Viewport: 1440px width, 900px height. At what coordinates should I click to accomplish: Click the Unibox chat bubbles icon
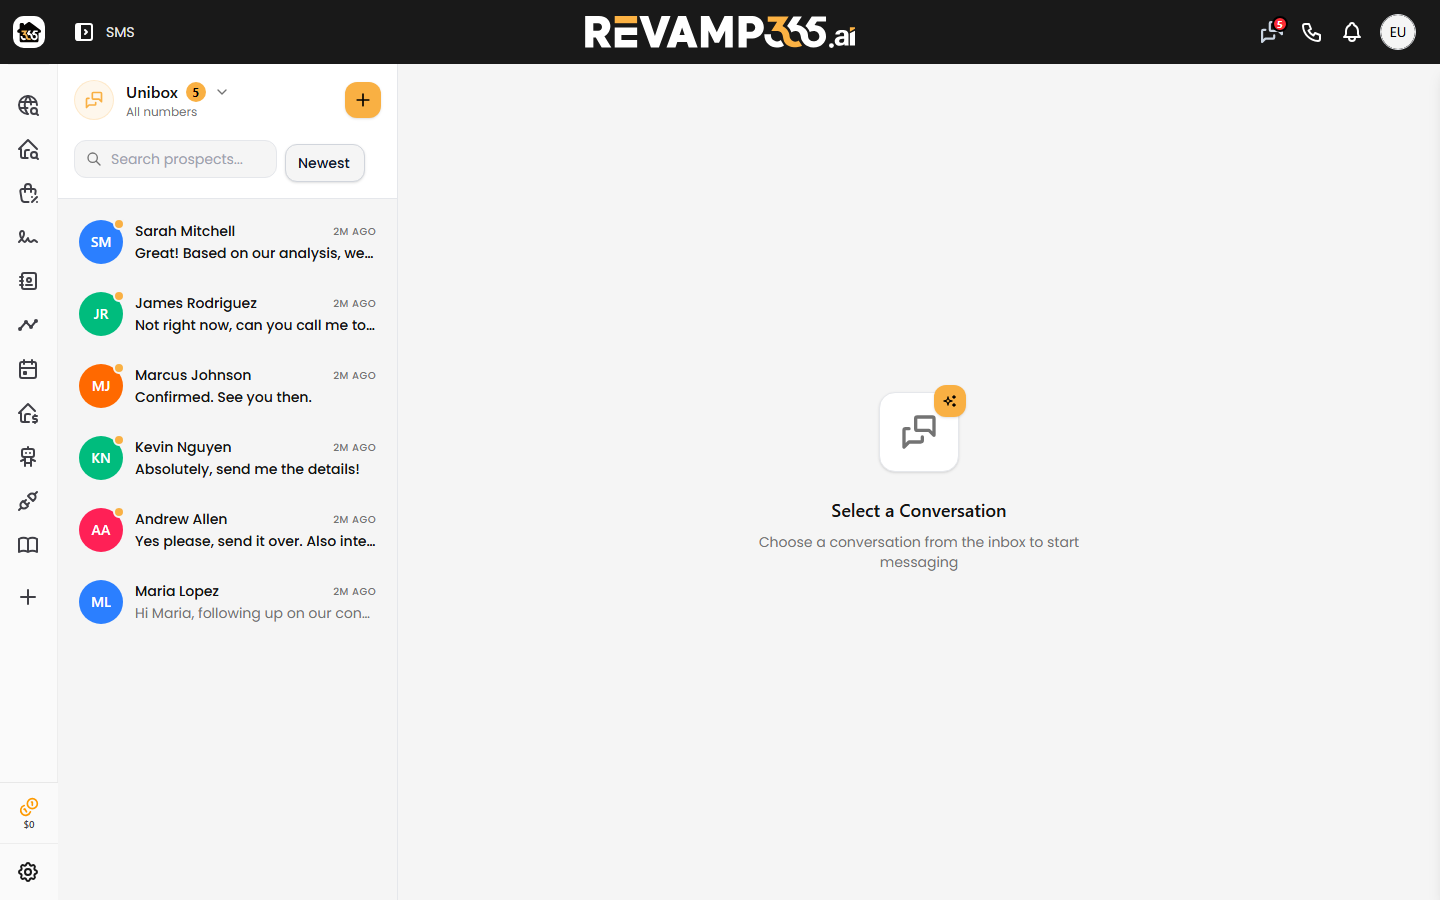point(94,100)
